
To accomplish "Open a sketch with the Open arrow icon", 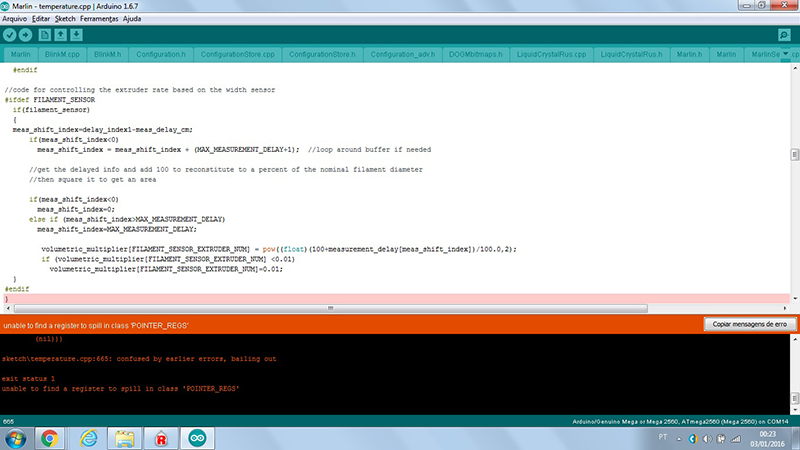I will (61, 35).
